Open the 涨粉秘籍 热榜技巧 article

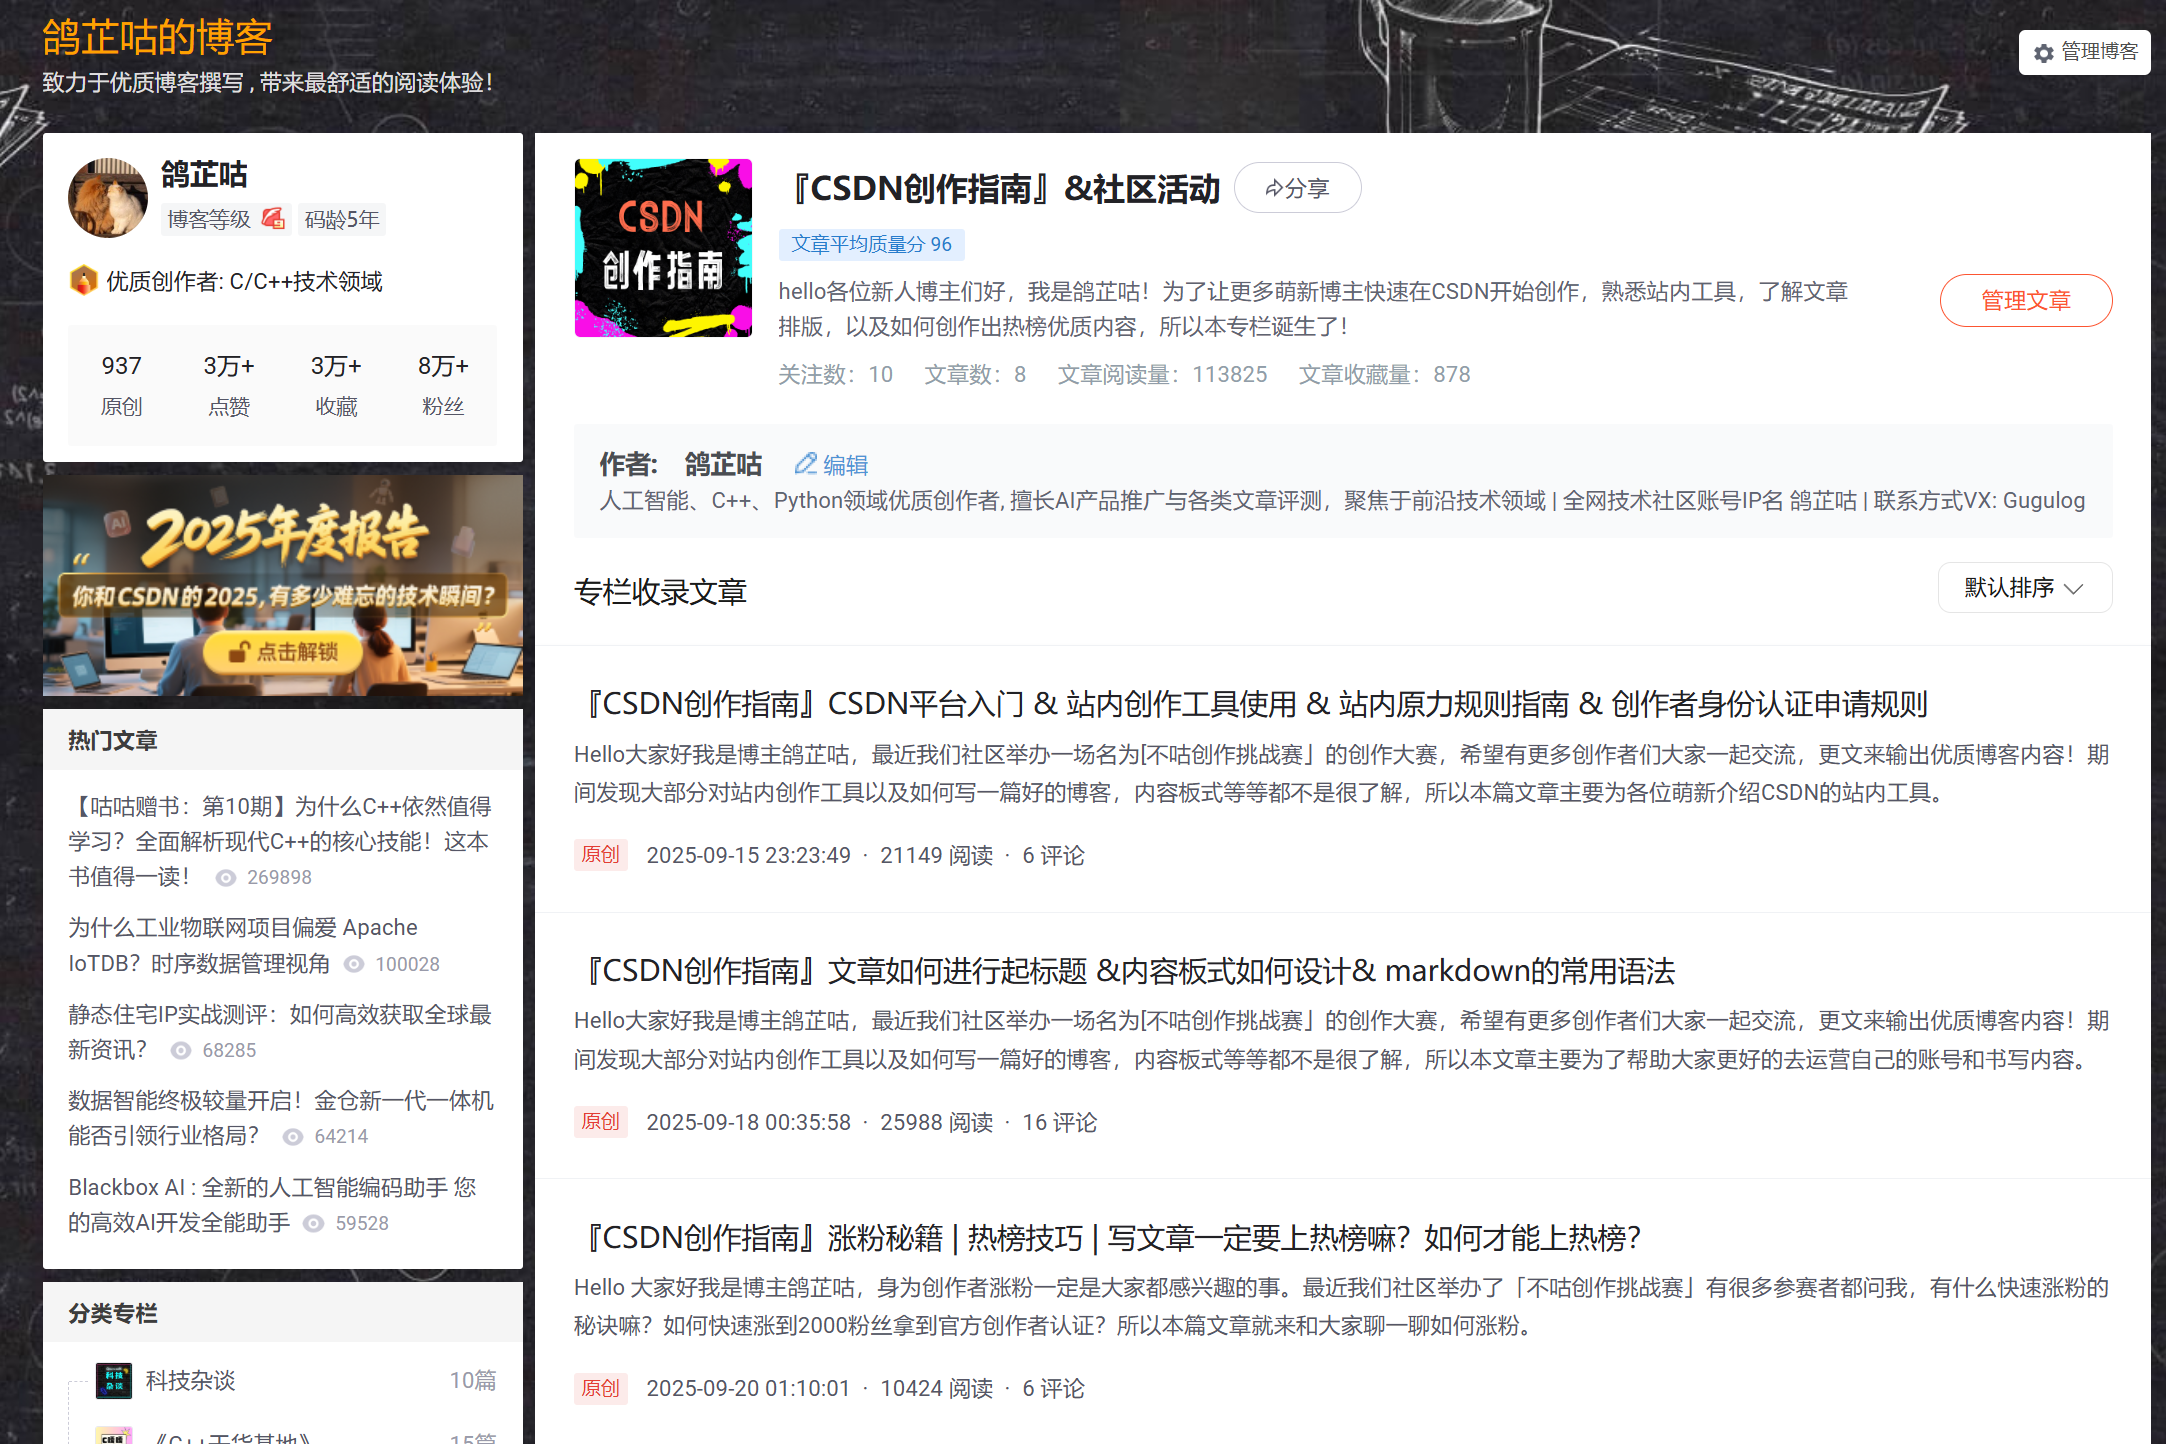pos(1106,1238)
